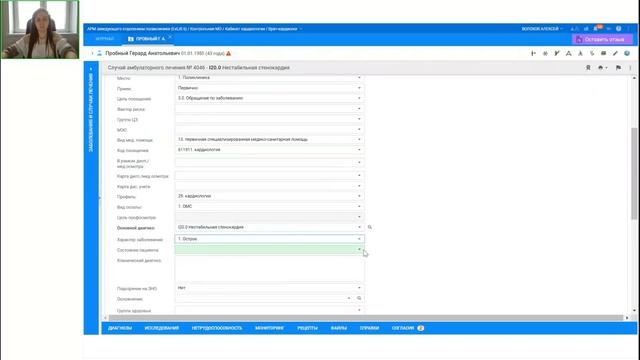Image resolution: width=640 pixels, height=360 pixels.
Task: Click the vertical scrollbar of the form
Action: pos(634,173)
